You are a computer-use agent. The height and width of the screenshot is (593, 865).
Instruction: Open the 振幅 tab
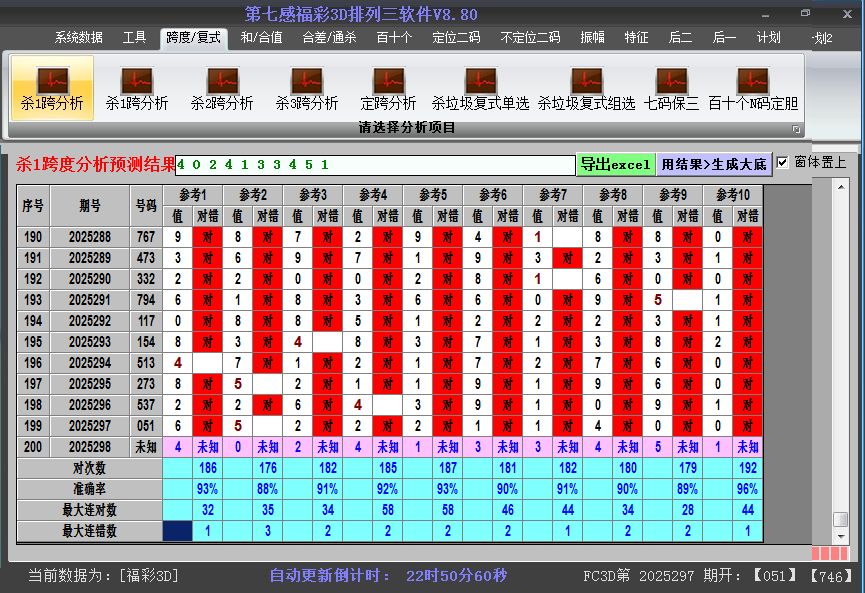pos(593,38)
